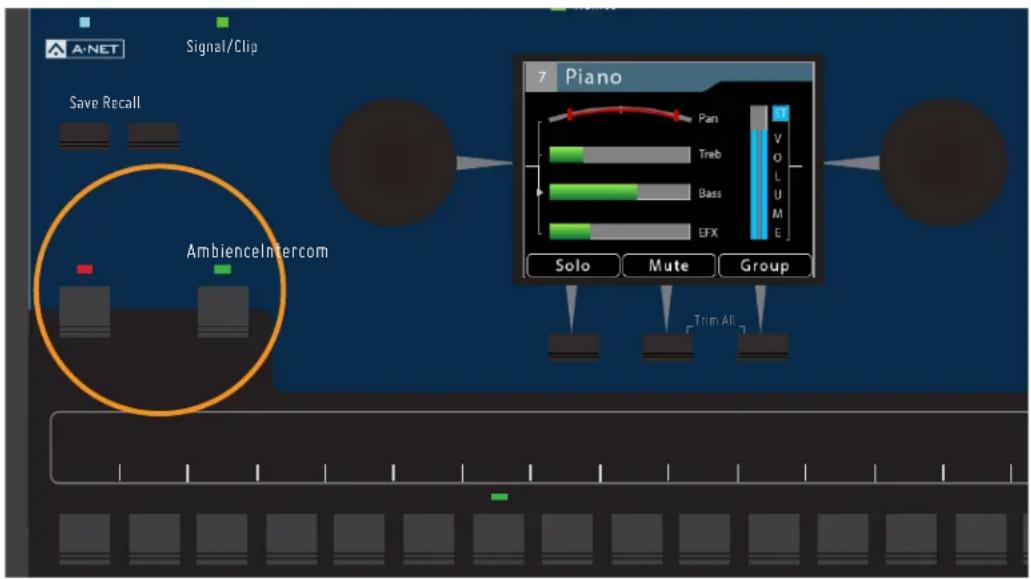Viewport: 1031px width, 579px height.
Task: Click the ST stereo indicator on display
Action: 780,114
